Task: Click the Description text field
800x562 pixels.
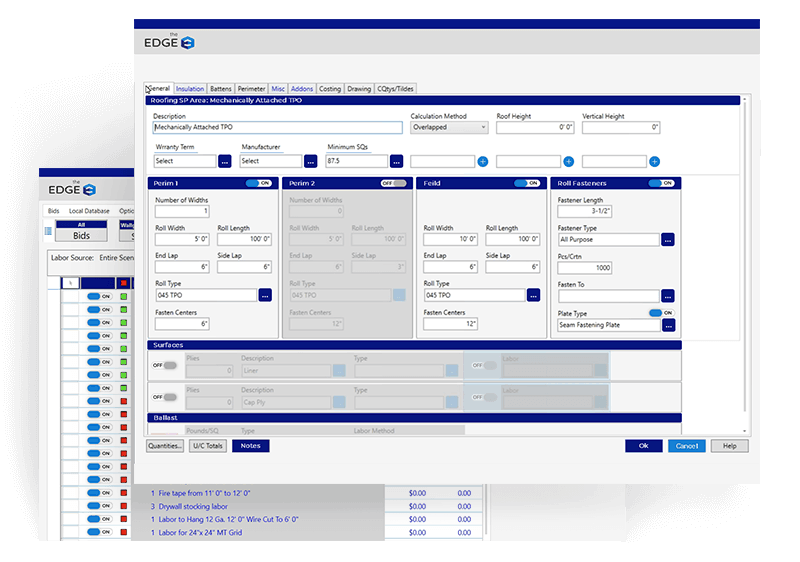Action: click(x=278, y=127)
